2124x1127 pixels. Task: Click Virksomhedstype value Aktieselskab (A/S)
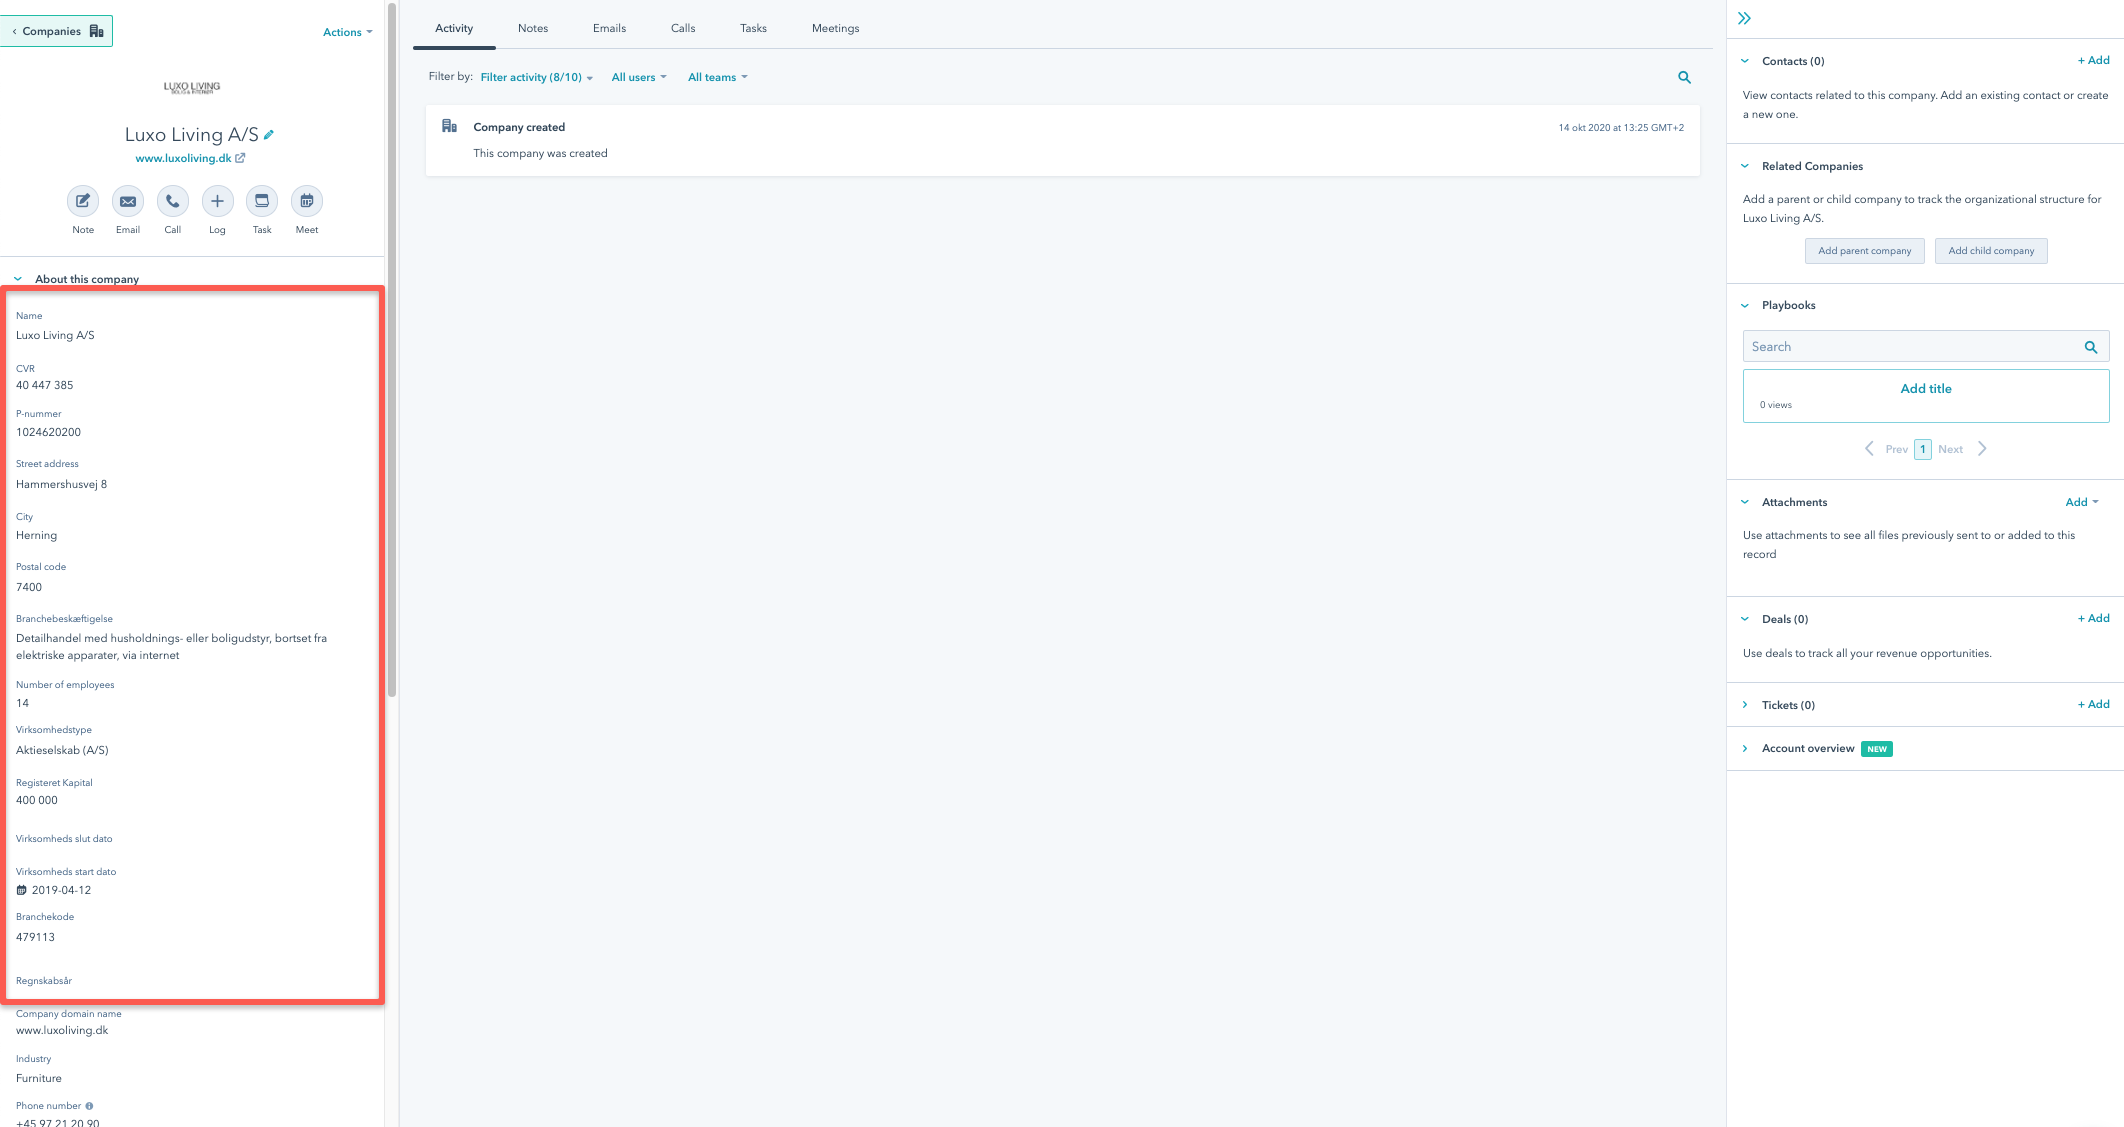pyautogui.click(x=62, y=750)
